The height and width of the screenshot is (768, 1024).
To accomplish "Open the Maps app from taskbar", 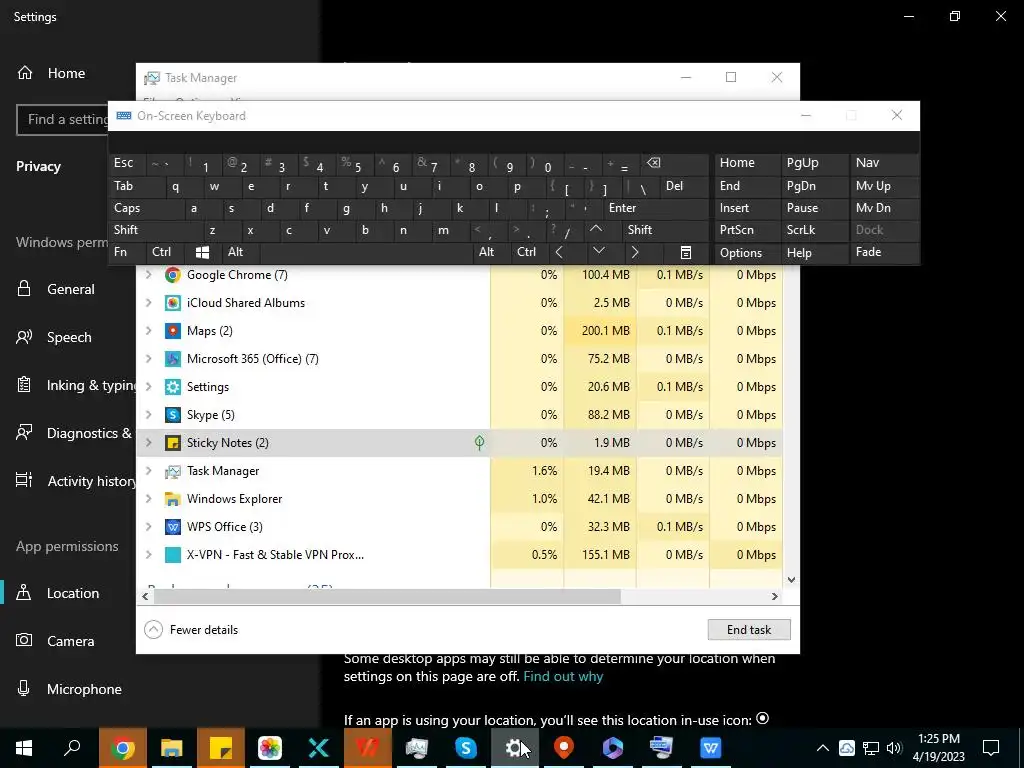I will click(x=564, y=748).
